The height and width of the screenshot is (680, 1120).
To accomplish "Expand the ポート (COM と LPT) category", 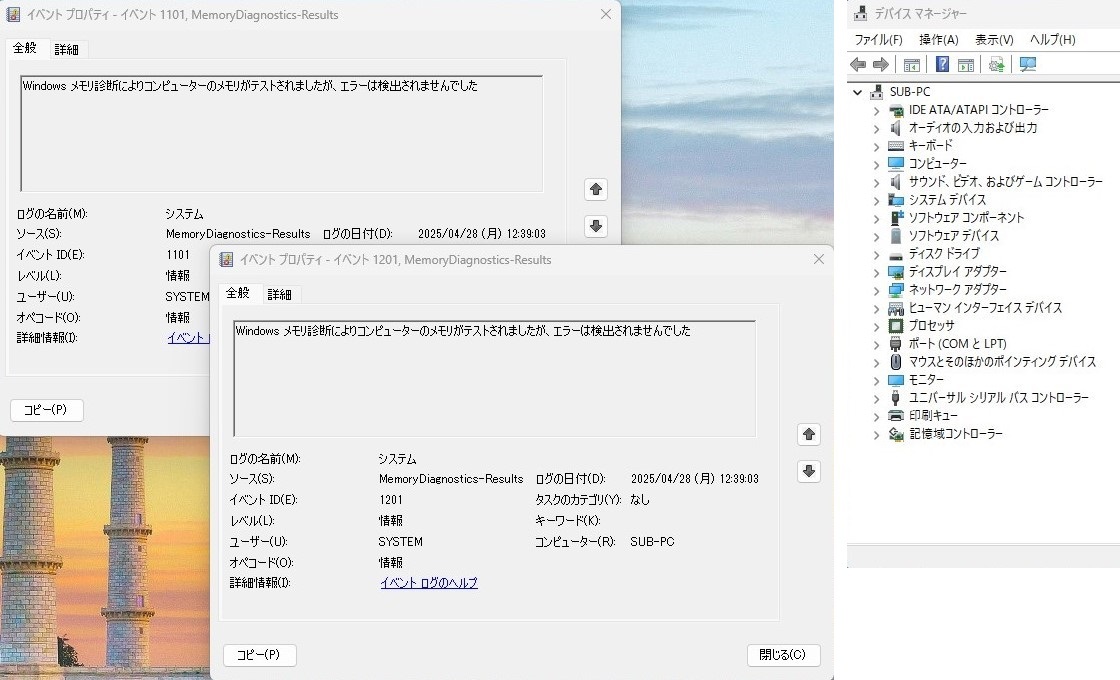I will pos(876,344).
